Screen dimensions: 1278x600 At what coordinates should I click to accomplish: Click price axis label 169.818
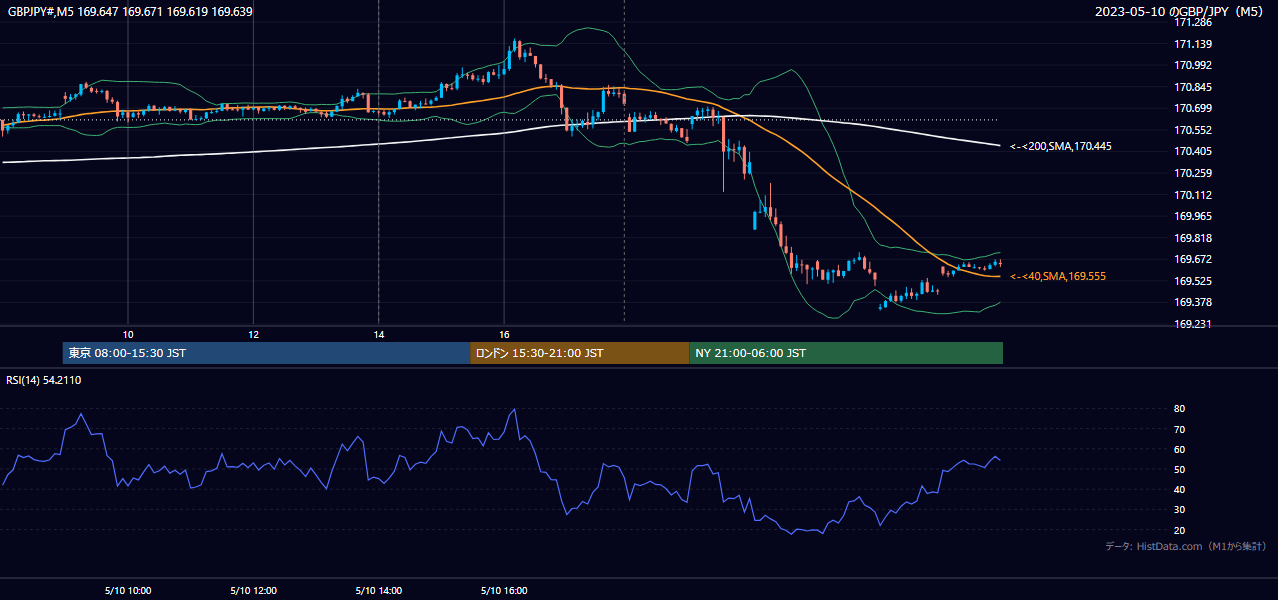point(1193,238)
